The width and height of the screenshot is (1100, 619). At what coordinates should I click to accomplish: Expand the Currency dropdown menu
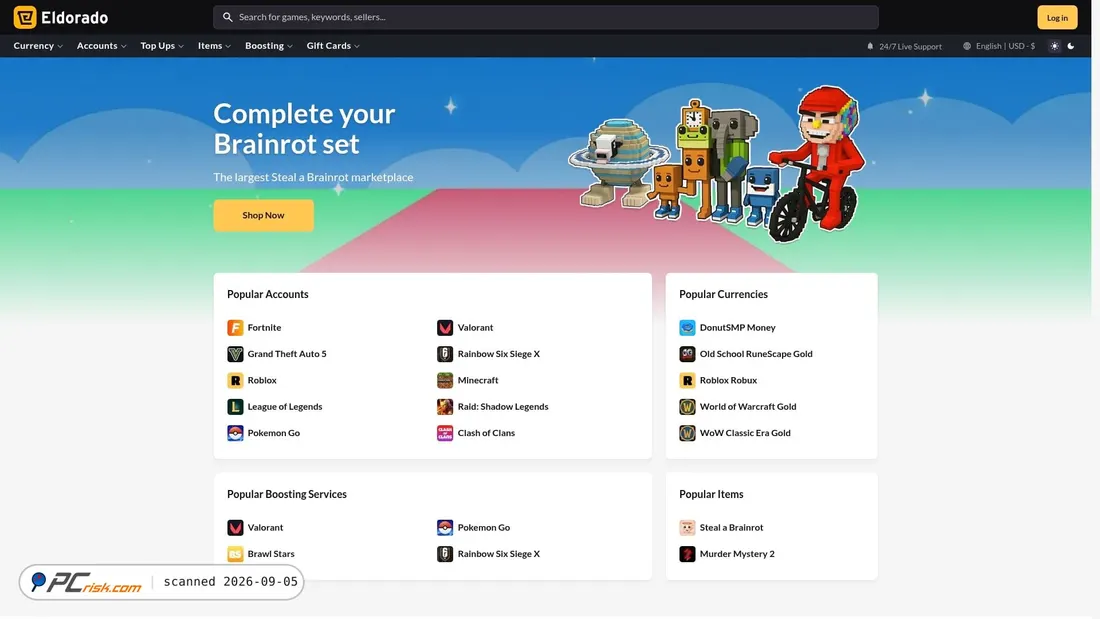coord(38,46)
